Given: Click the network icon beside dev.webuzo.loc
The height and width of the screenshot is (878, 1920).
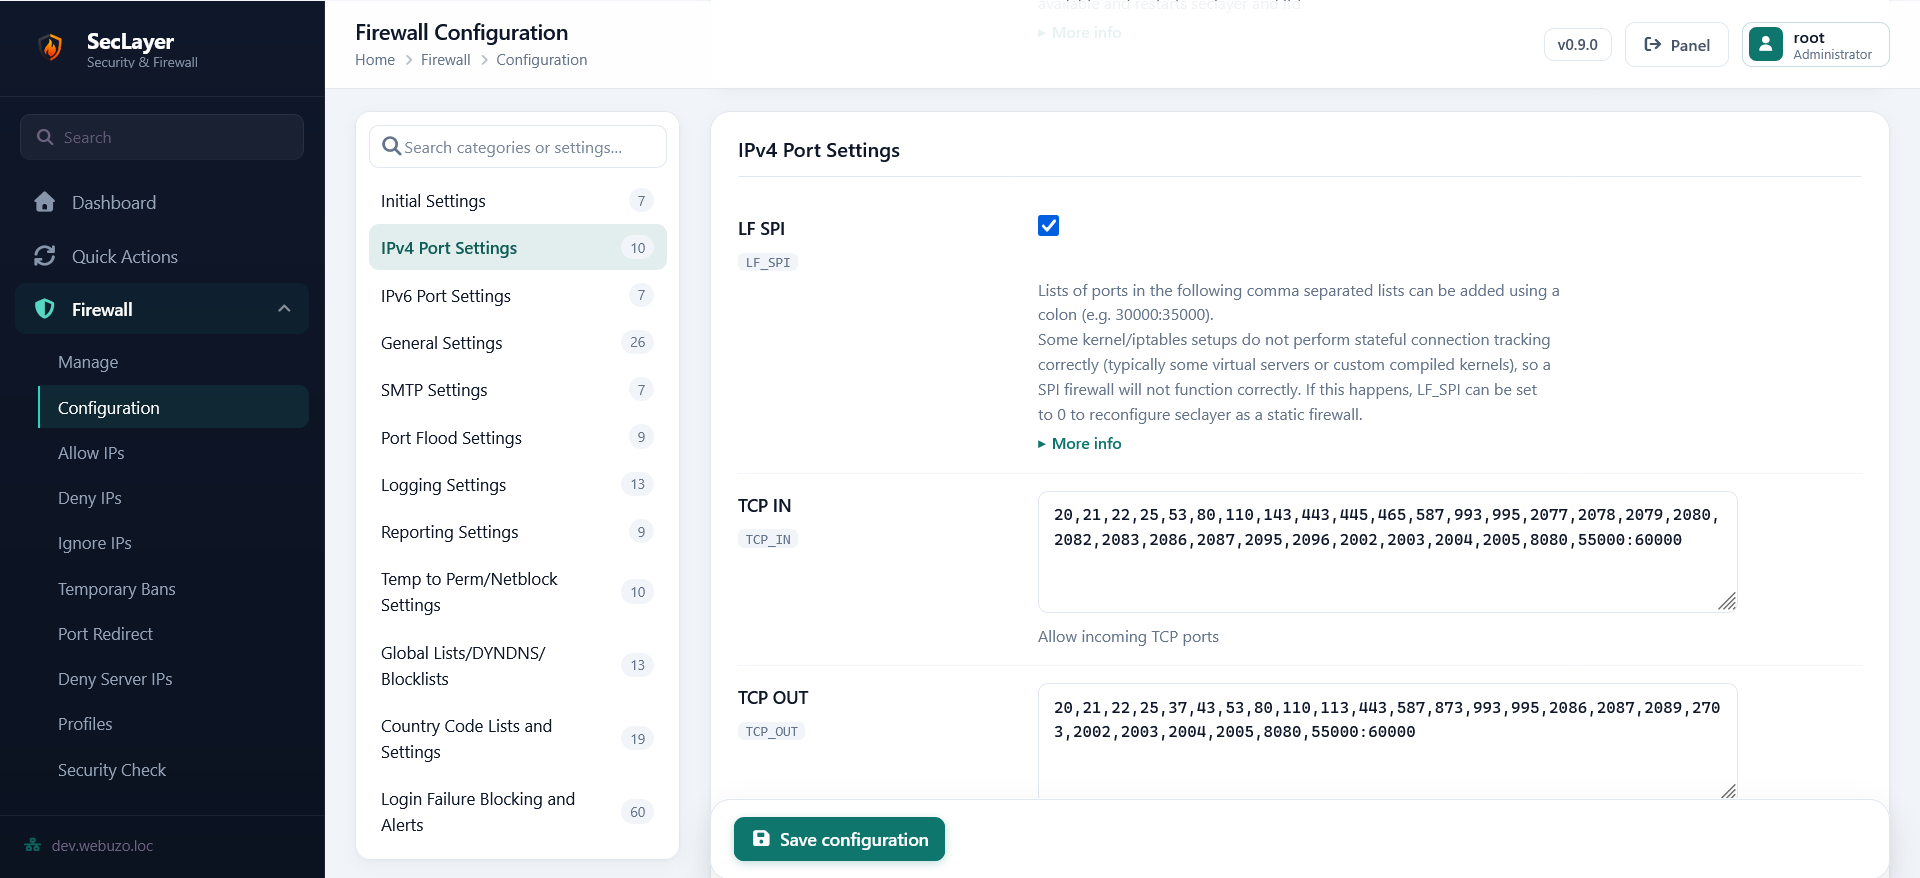Looking at the screenshot, I should pos(33,845).
